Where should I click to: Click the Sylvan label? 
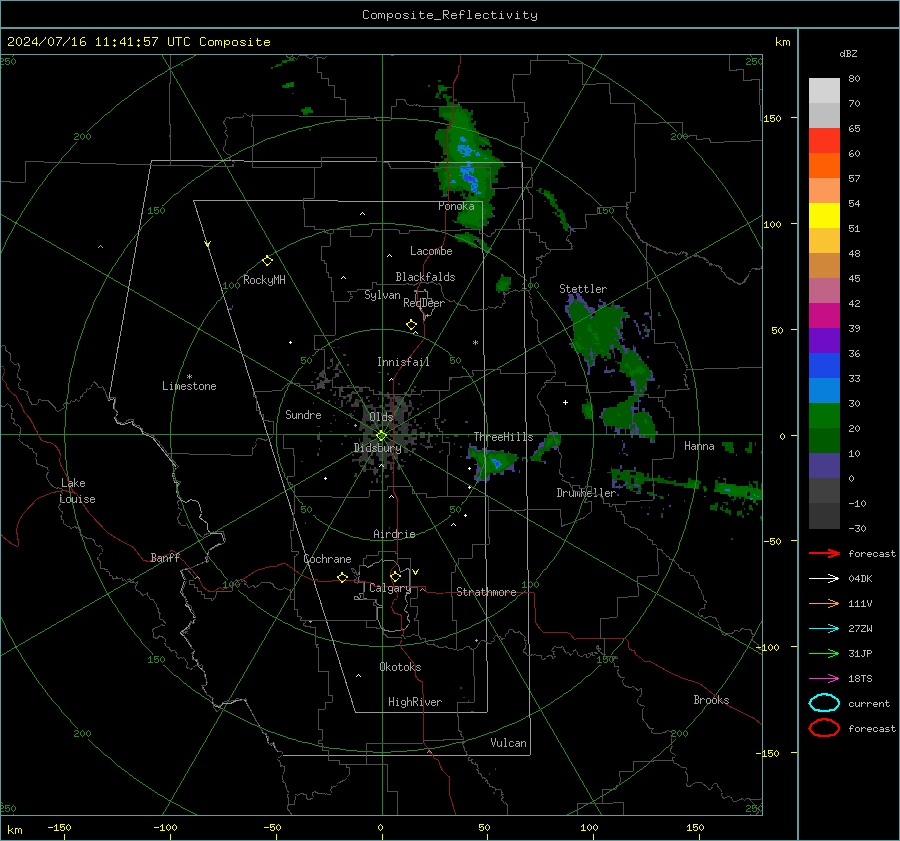382,295
